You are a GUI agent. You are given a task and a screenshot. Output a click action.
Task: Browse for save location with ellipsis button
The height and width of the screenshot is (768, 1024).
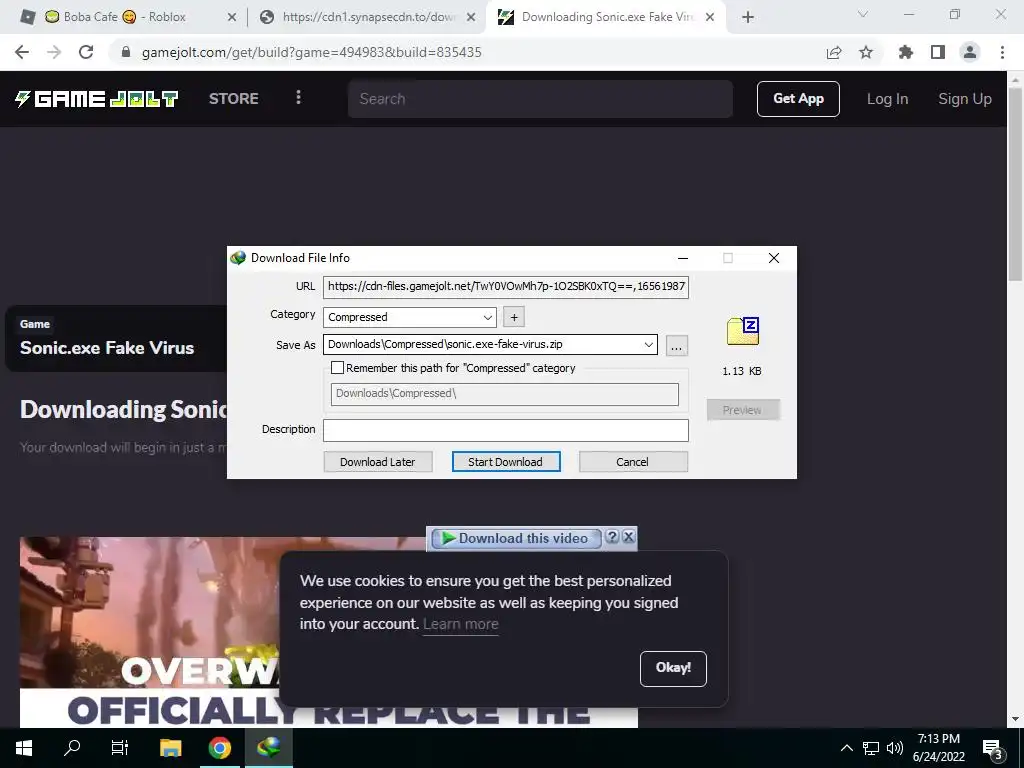677,345
